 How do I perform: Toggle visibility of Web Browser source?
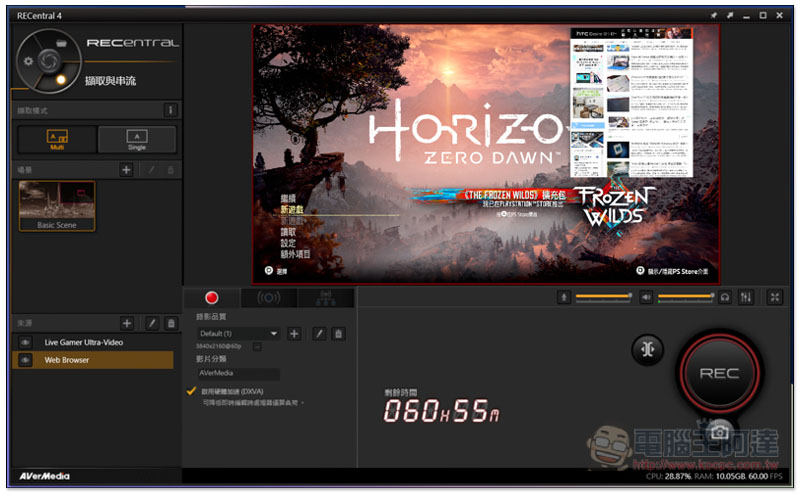(x=25, y=360)
